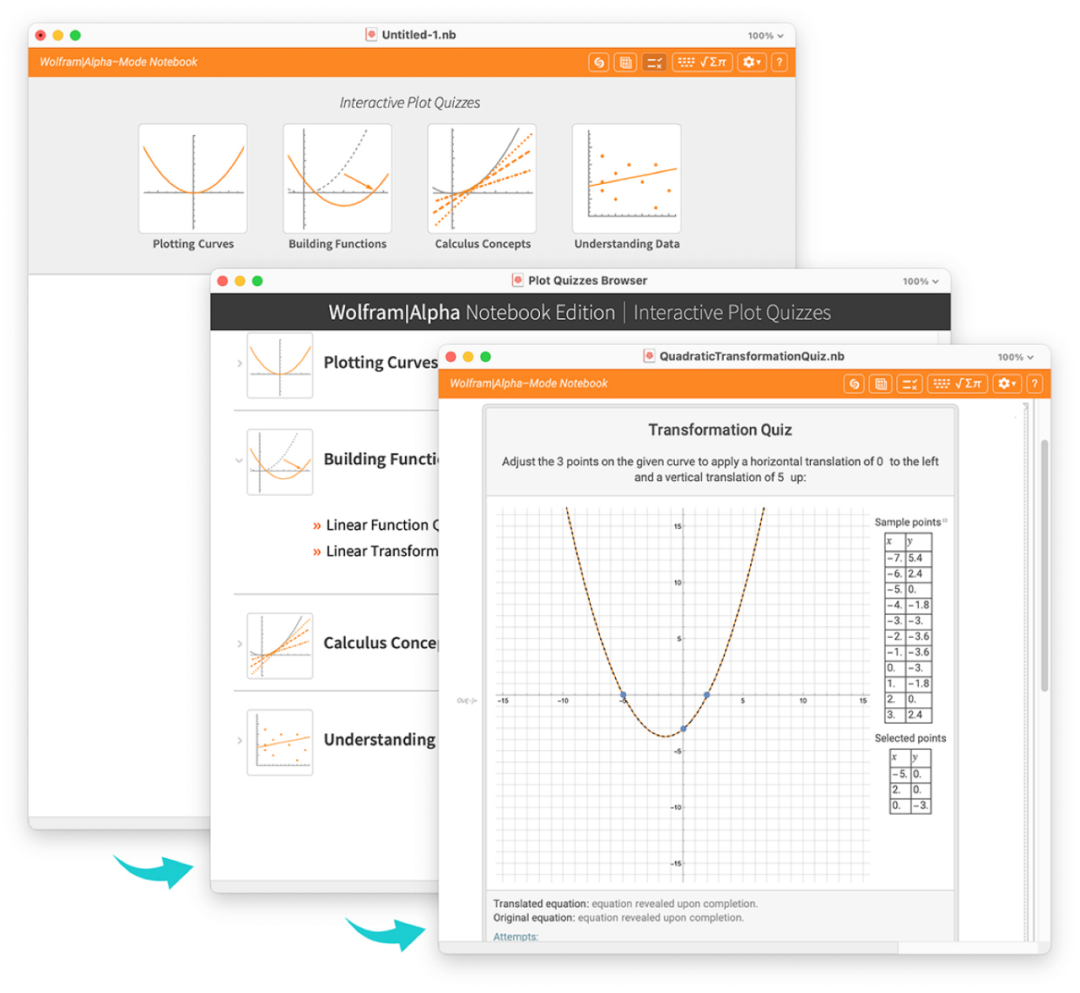Click the '2.' cell in Selected points table
Screen dimensions: 1080x993
pos(900,790)
